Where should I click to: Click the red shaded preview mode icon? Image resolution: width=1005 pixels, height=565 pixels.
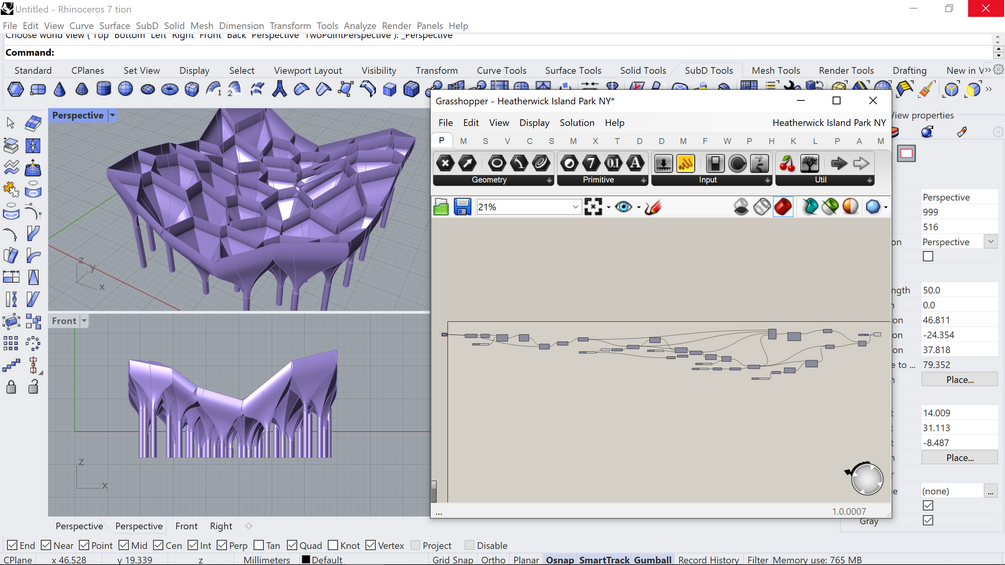[x=783, y=207]
